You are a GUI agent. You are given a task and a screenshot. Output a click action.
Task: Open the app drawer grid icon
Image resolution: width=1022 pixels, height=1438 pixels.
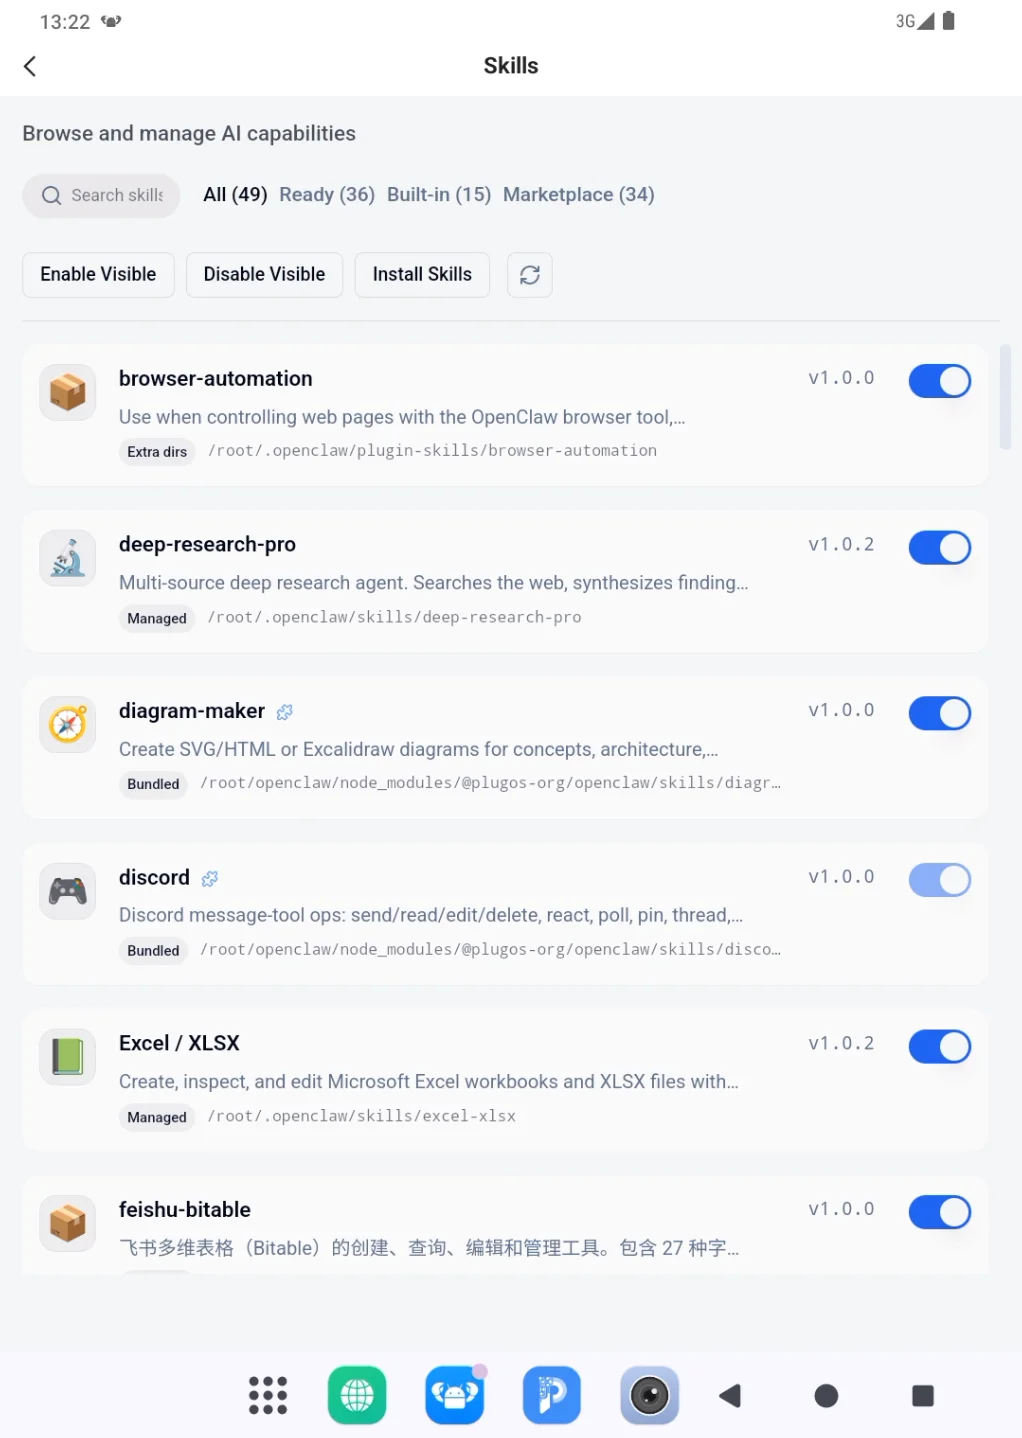click(x=267, y=1395)
